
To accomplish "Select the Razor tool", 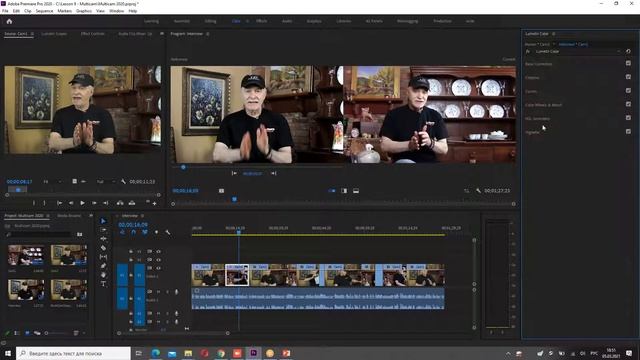I will pyautogui.click(x=103, y=248).
